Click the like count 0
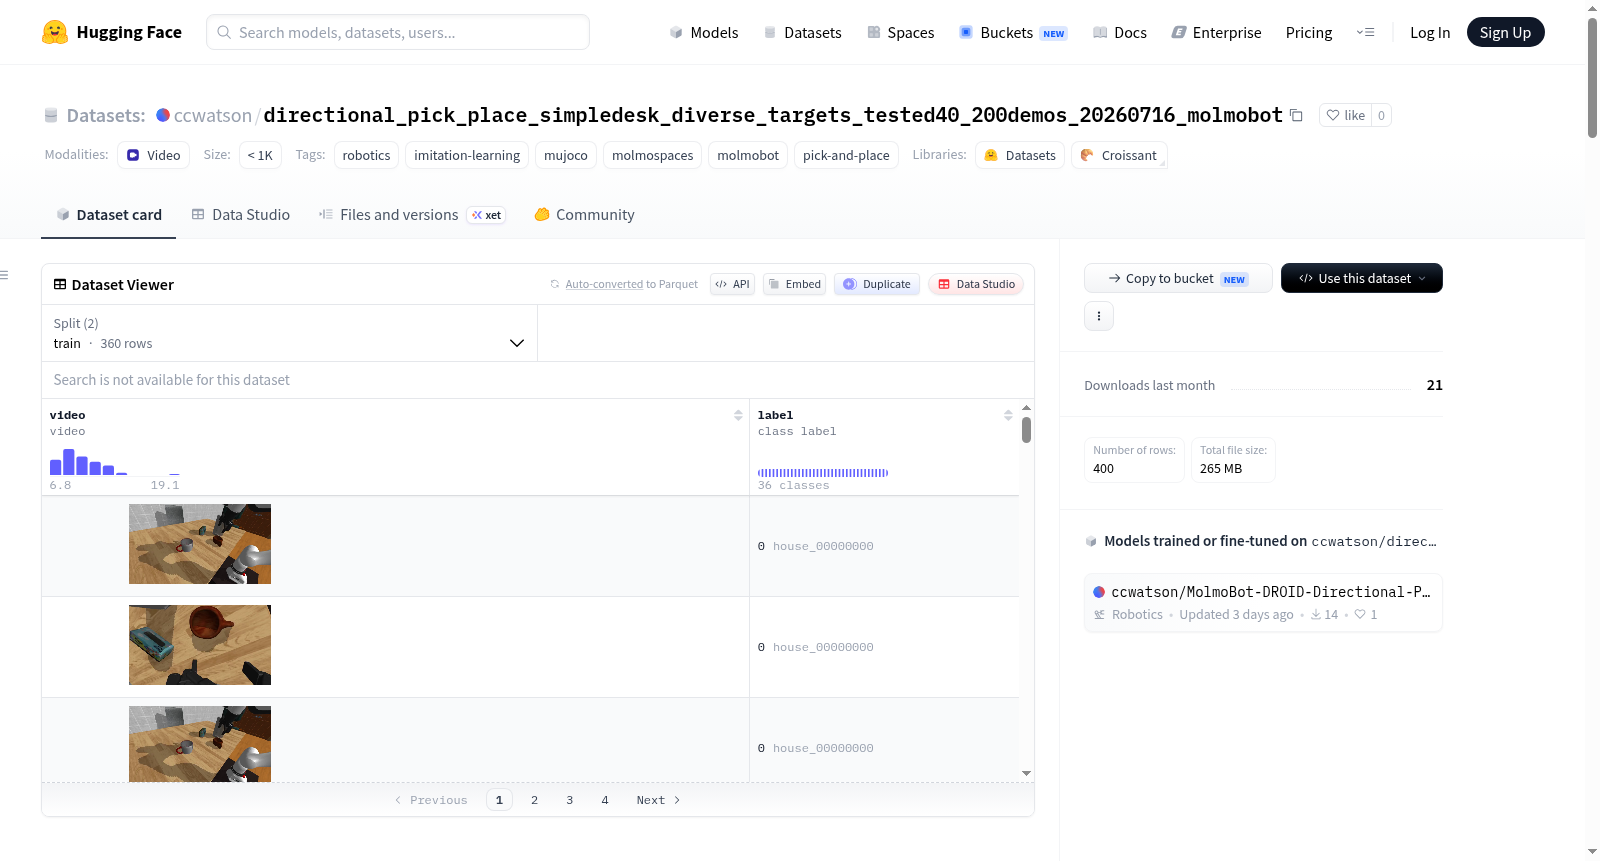The width and height of the screenshot is (1600, 861). click(1381, 115)
